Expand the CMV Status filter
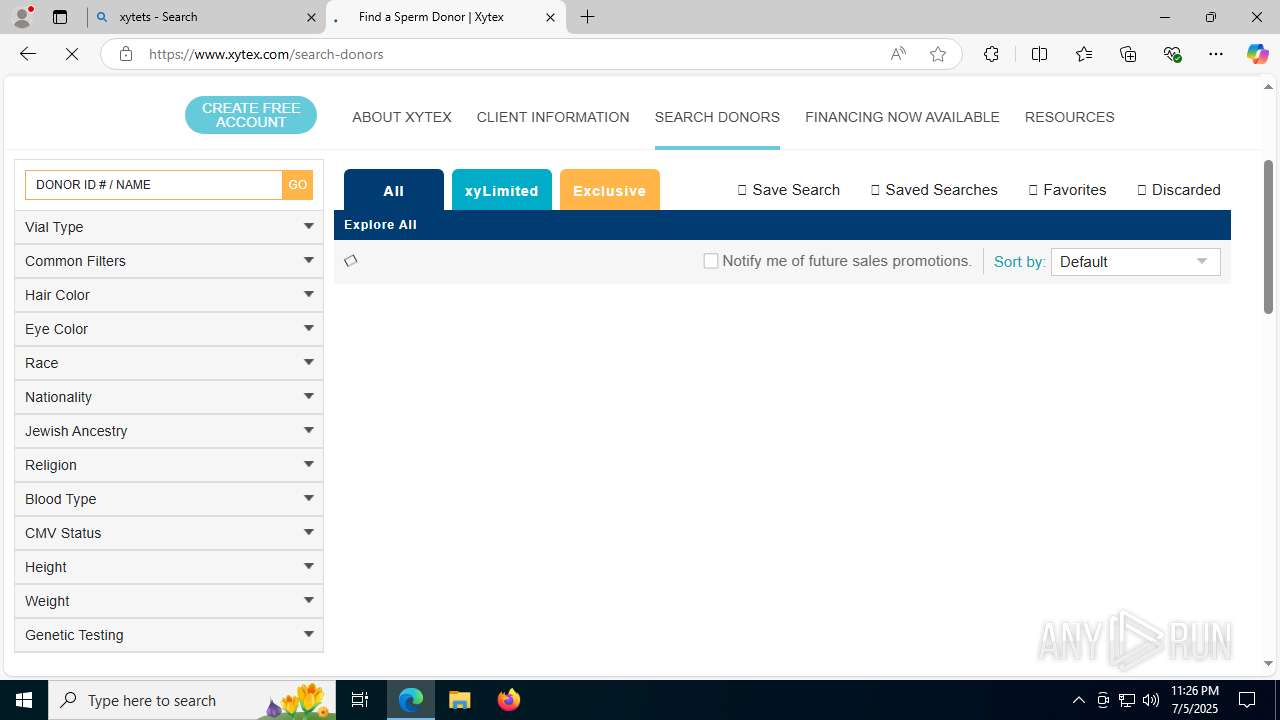 click(169, 533)
